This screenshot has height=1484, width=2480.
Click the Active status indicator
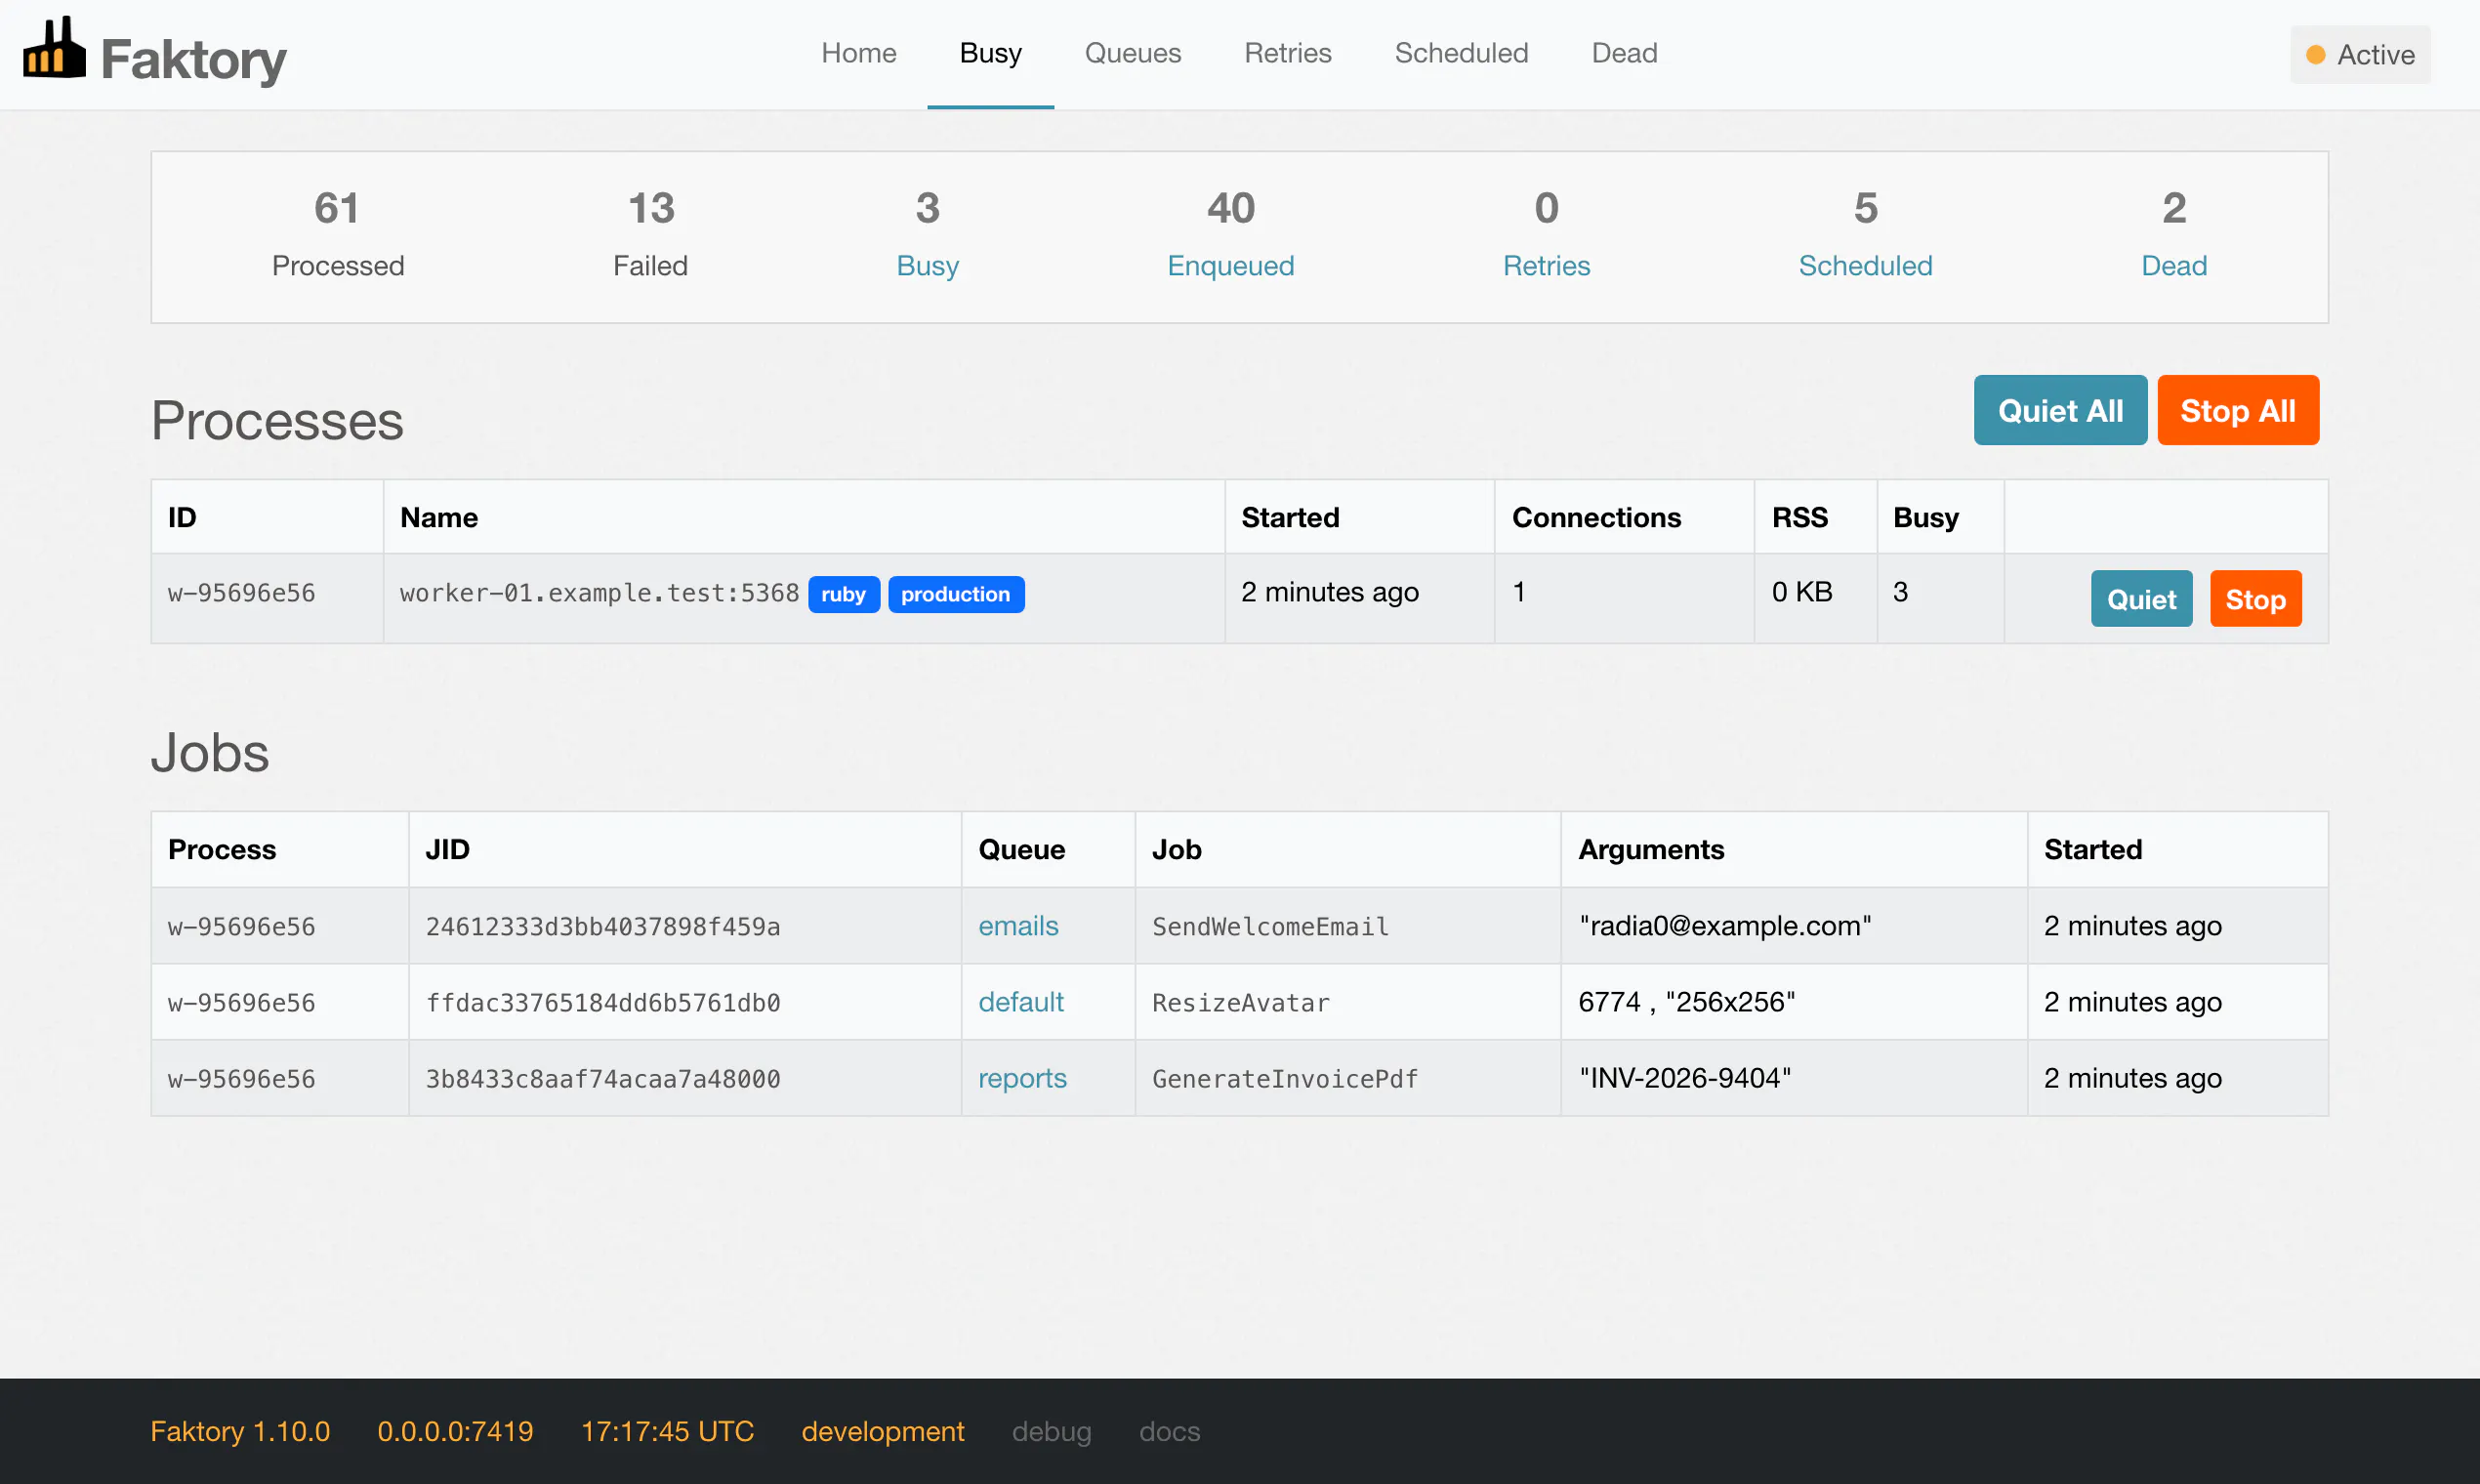coord(2360,55)
